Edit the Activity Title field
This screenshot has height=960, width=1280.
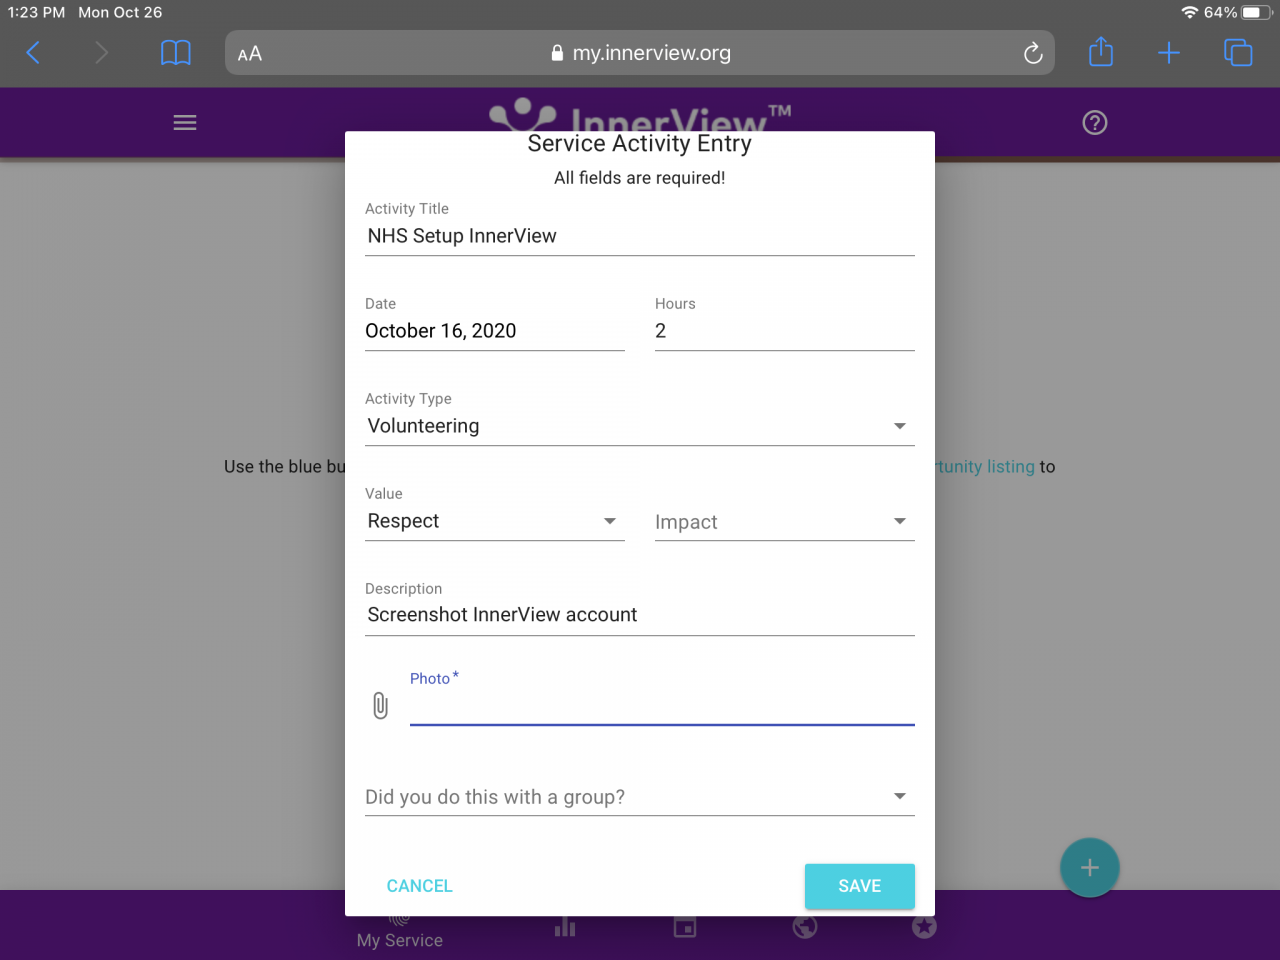(640, 236)
